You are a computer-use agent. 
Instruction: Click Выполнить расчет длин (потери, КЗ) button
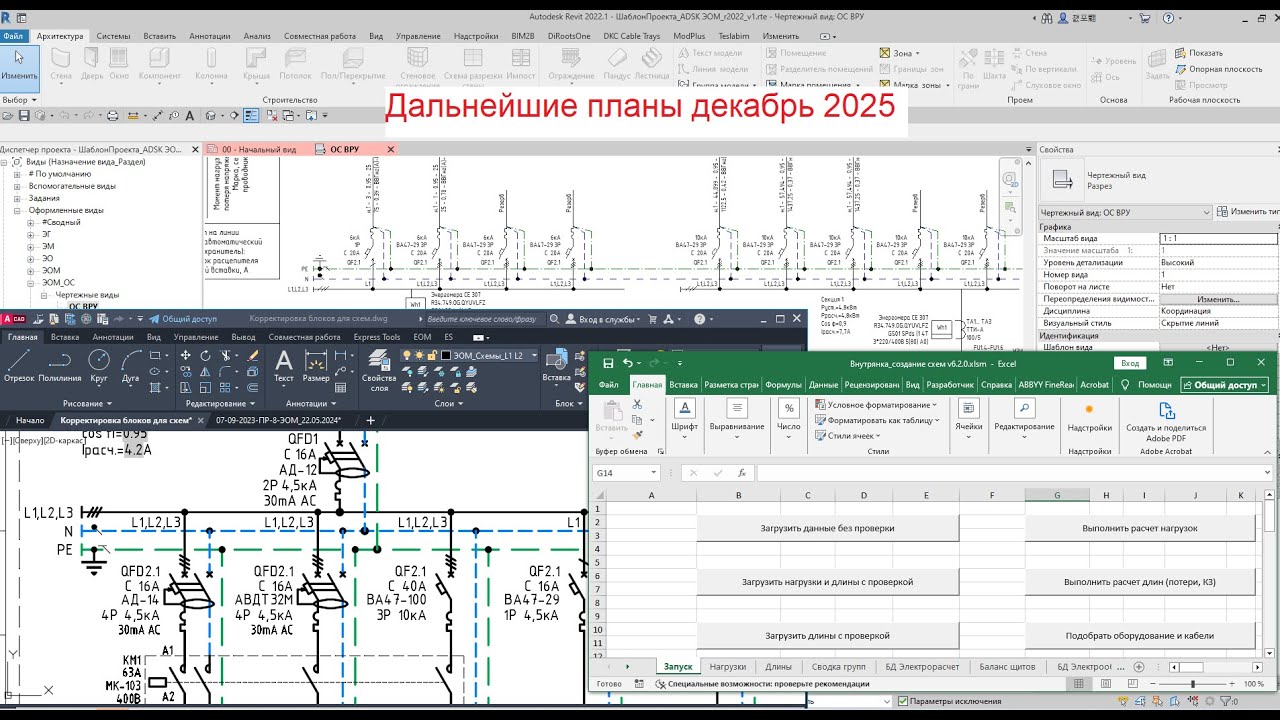pyautogui.click(x=1139, y=581)
